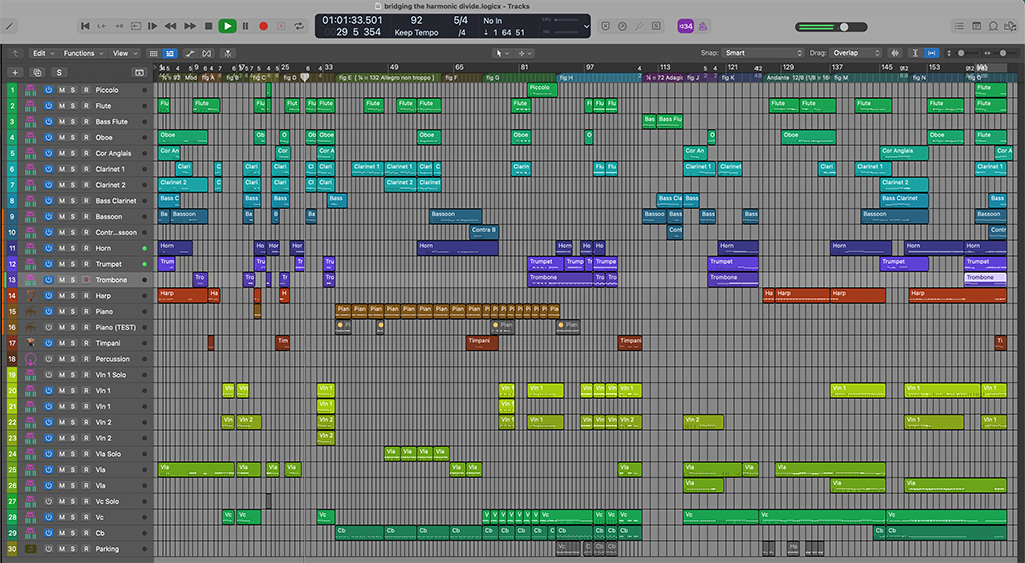Toggle the purple count-in 1234 button
Screen dimensions: 1025x563
685,26
